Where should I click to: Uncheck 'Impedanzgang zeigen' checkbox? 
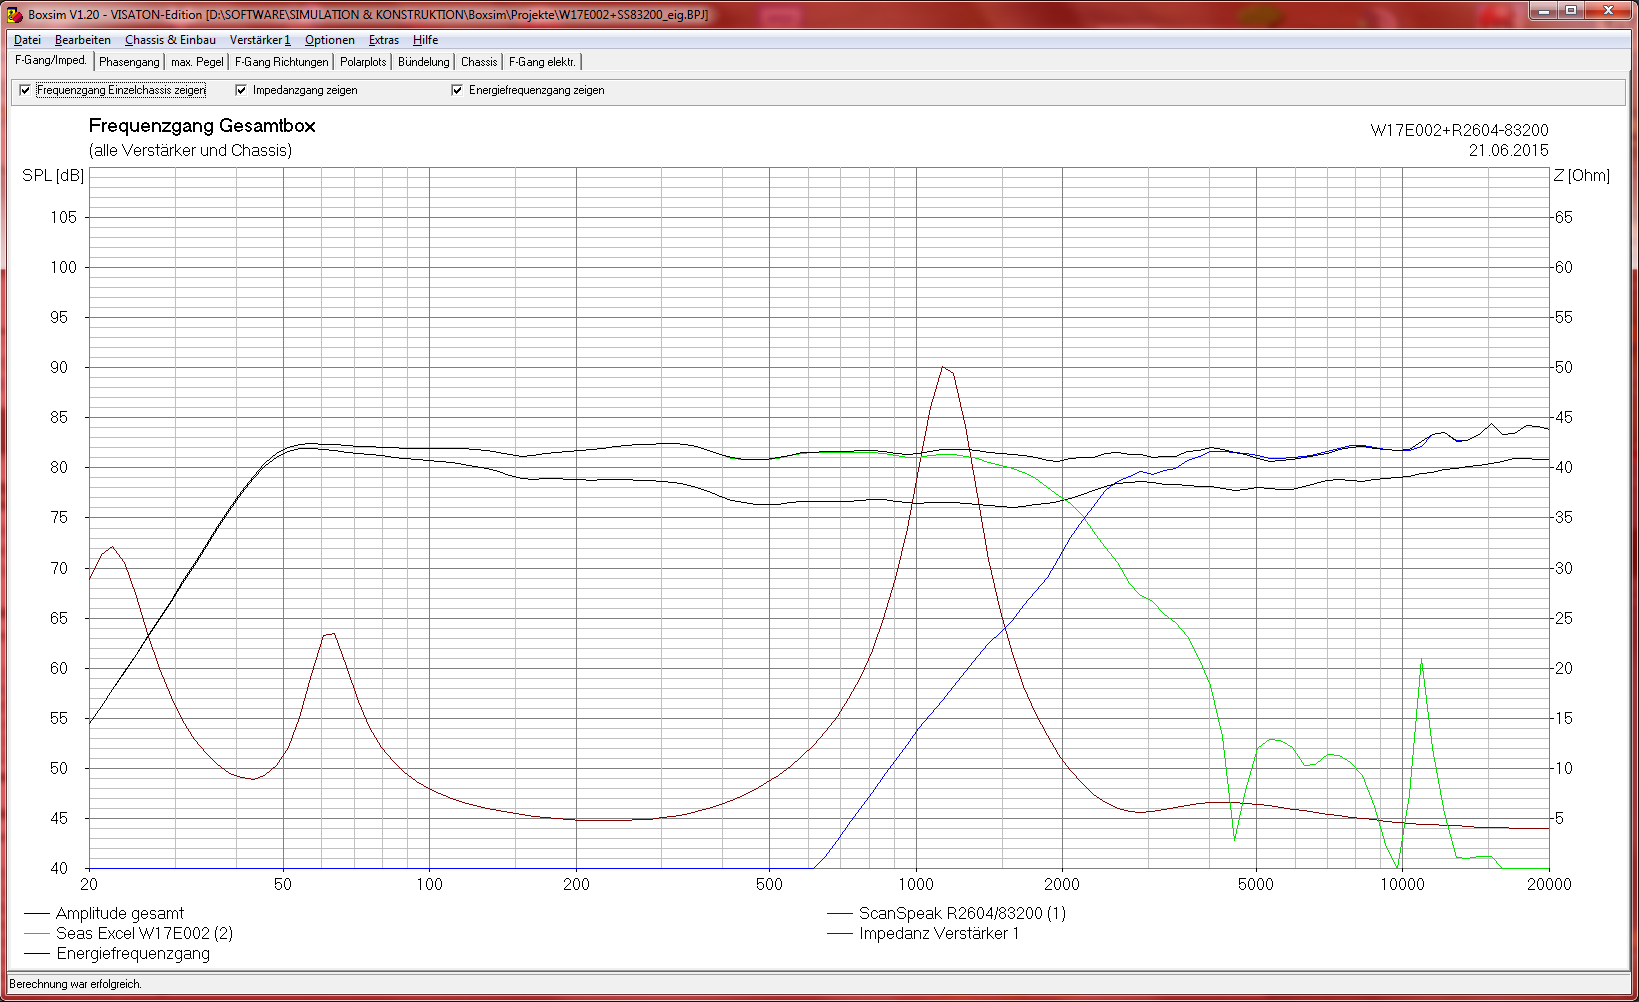coord(241,90)
